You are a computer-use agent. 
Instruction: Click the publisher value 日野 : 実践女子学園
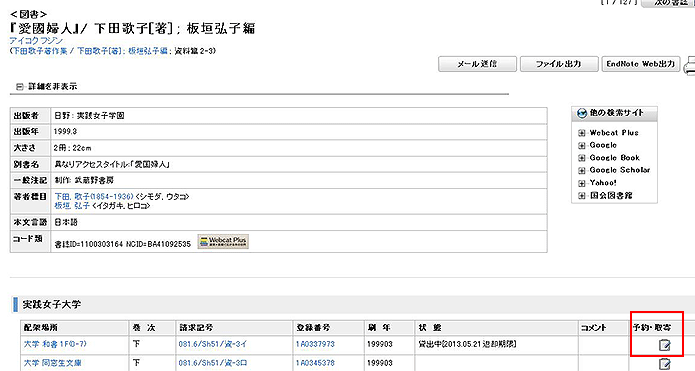coord(89,116)
